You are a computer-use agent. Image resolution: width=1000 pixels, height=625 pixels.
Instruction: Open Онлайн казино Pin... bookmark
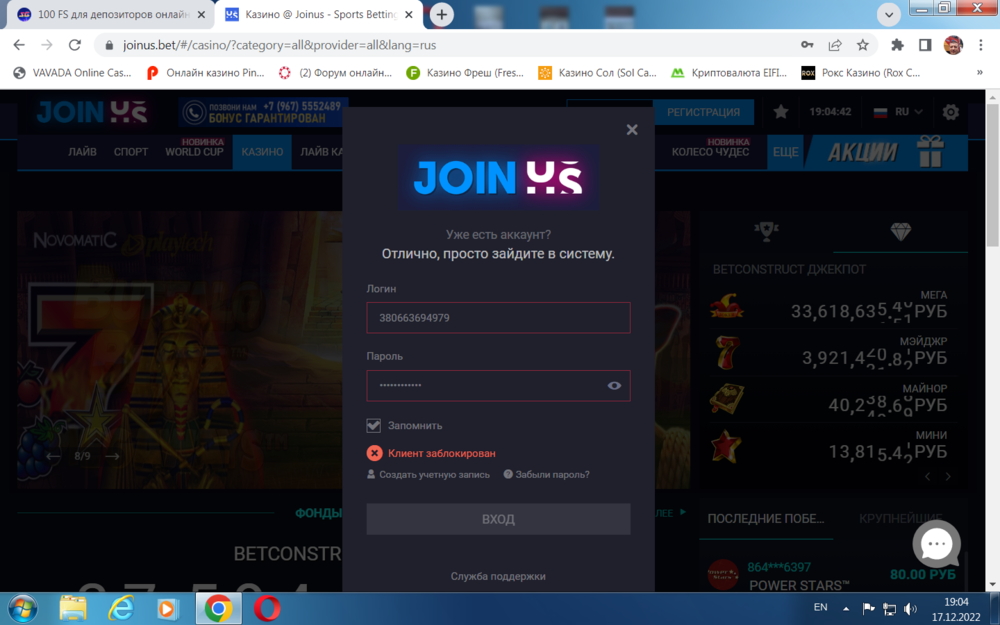point(205,73)
